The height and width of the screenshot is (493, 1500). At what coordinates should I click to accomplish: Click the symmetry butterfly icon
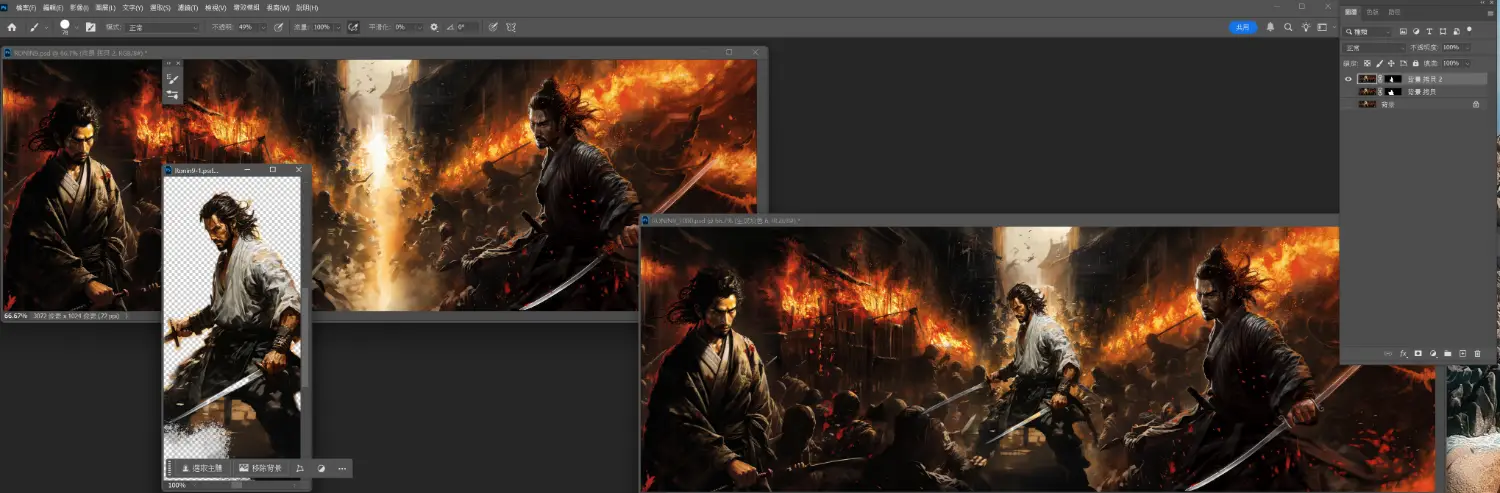(511, 27)
